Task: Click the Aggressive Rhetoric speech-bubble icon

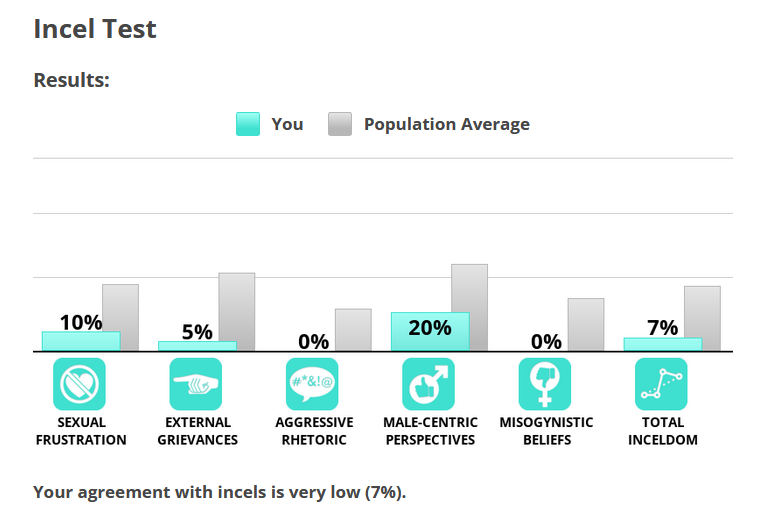Action: coord(313,384)
